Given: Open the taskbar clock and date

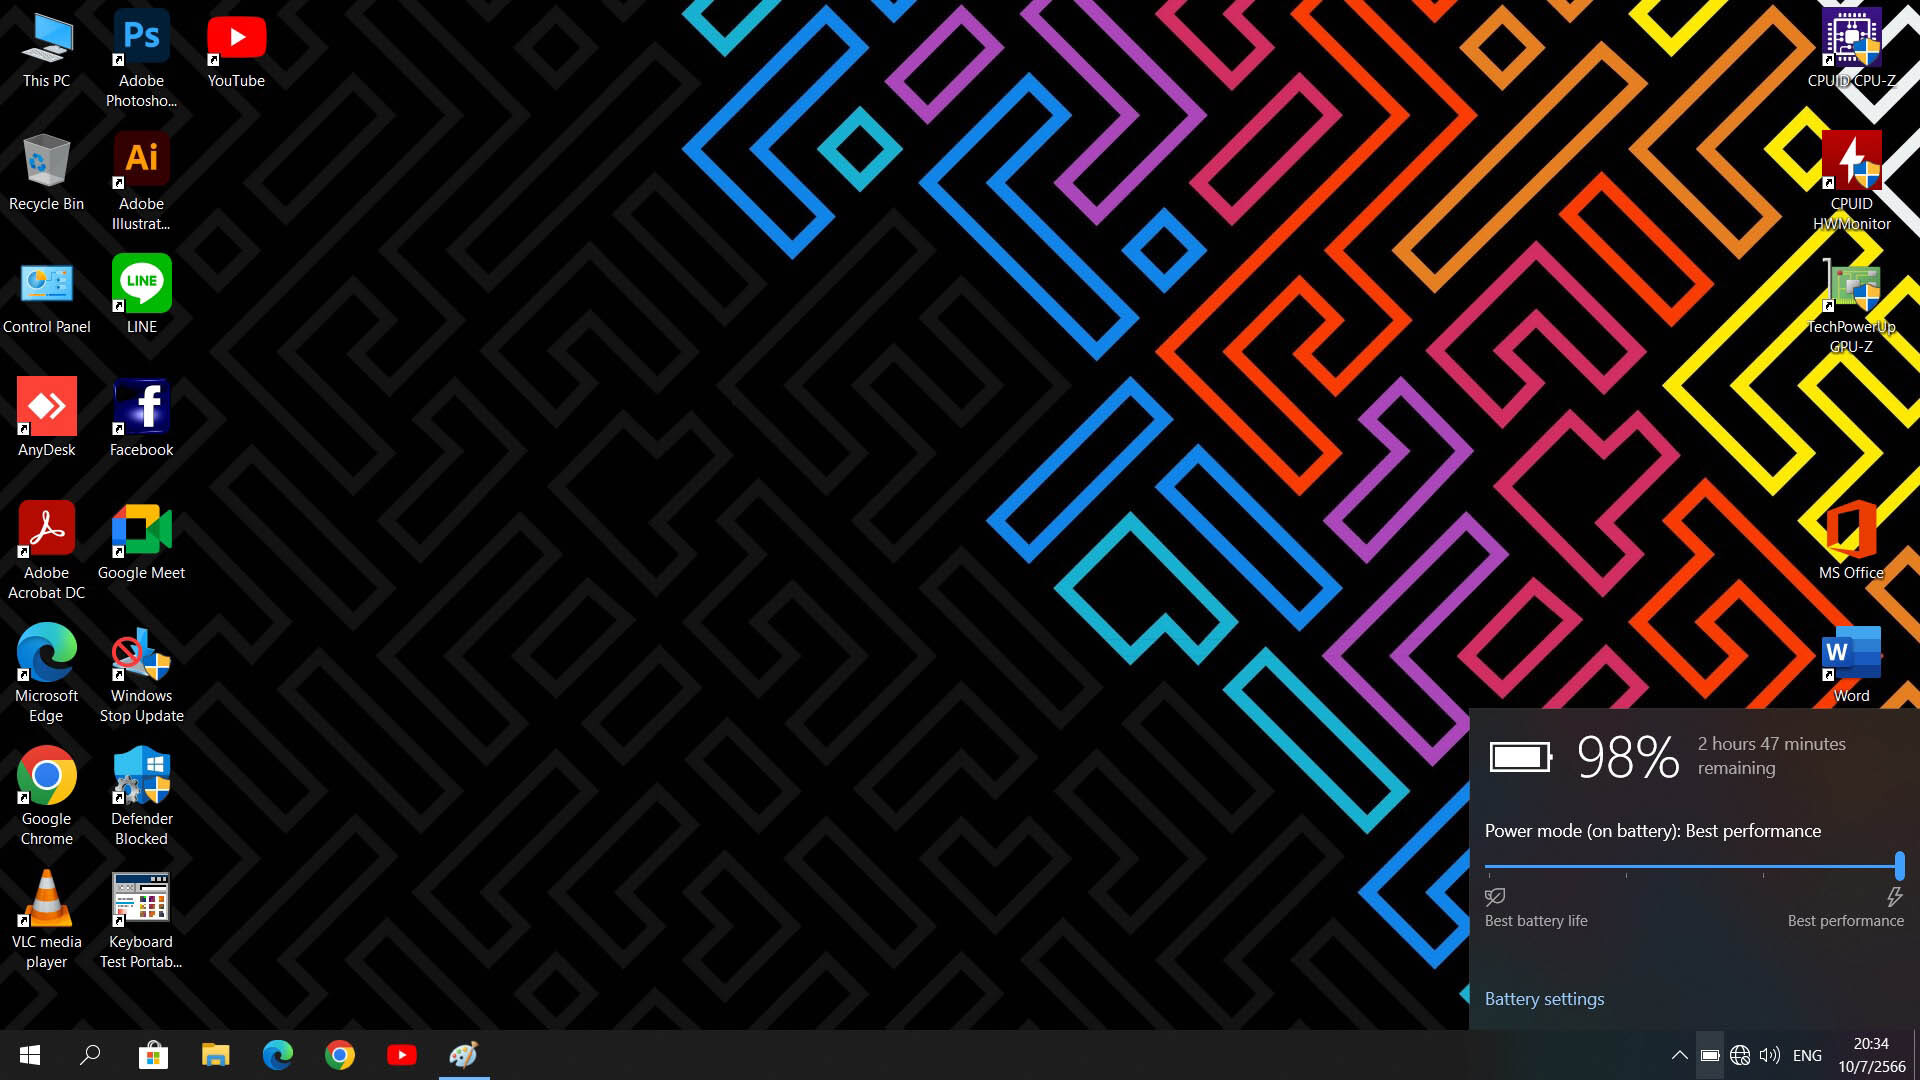Looking at the screenshot, I should (x=1871, y=1055).
